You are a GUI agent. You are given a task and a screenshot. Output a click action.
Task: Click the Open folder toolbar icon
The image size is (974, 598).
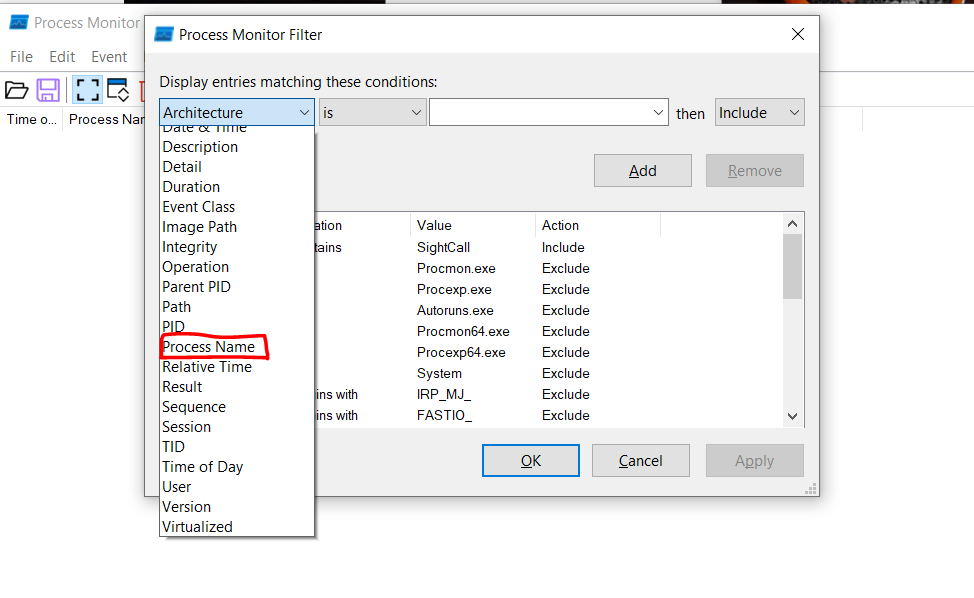[17, 90]
